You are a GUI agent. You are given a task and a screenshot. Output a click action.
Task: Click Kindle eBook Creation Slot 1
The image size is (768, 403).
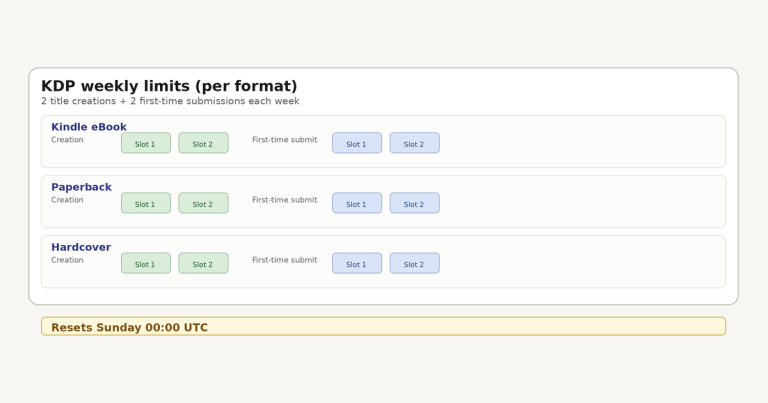click(x=146, y=143)
